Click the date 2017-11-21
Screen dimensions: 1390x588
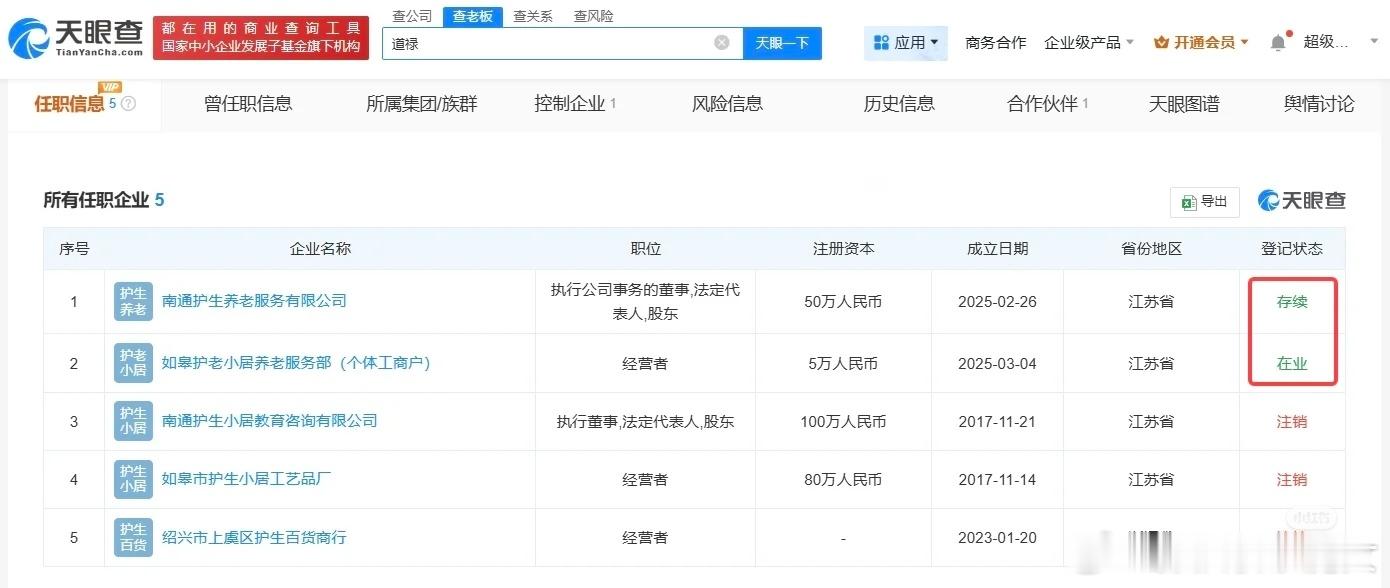(x=997, y=421)
